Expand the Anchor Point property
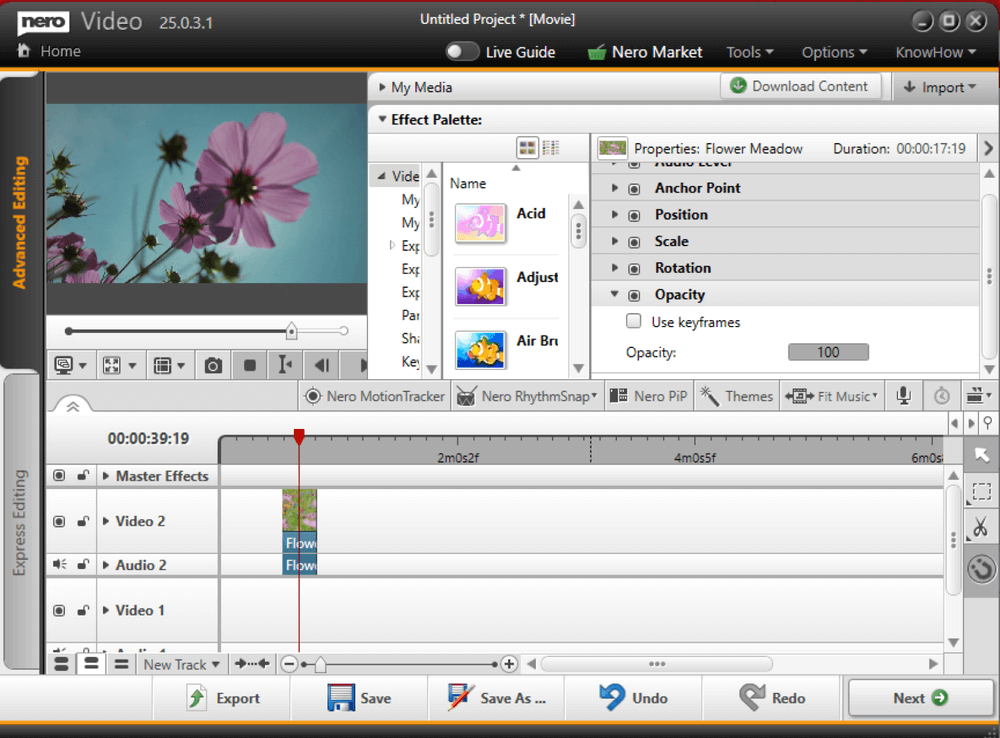This screenshot has width=1000, height=738. click(x=615, y=188)
